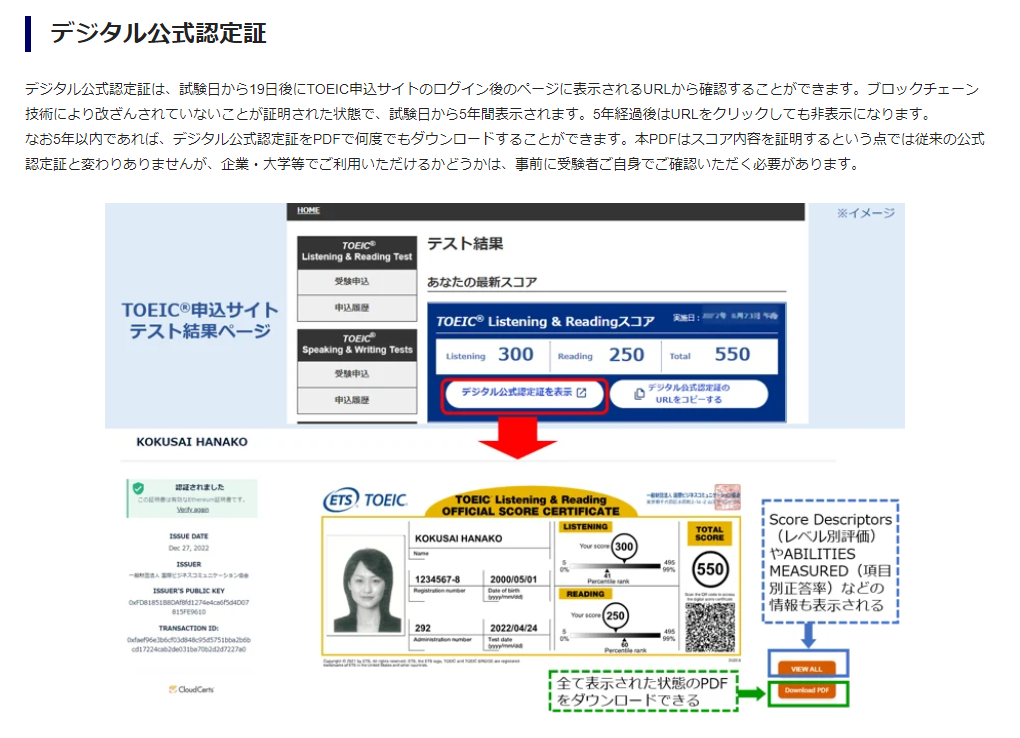Click the ETS TOEIC logo
This screenshot has width=1020, height=738.
click(x=365, y=500)
